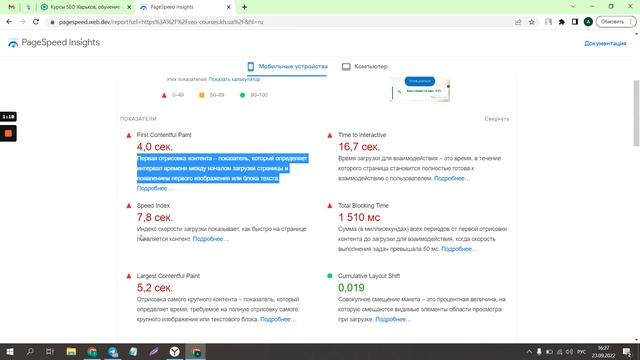Open the tab search dropdown arrow
Viewport: 640px width, 360px height.
[x=573, y=7]
